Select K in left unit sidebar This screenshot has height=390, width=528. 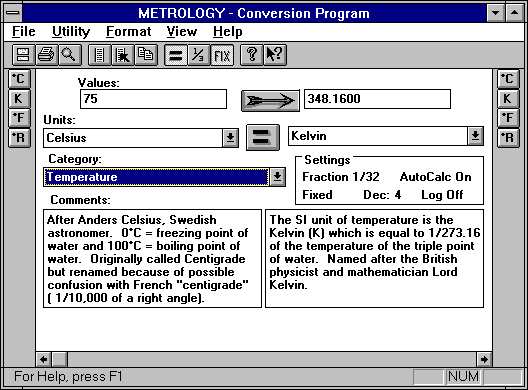(x=19, y=99)
